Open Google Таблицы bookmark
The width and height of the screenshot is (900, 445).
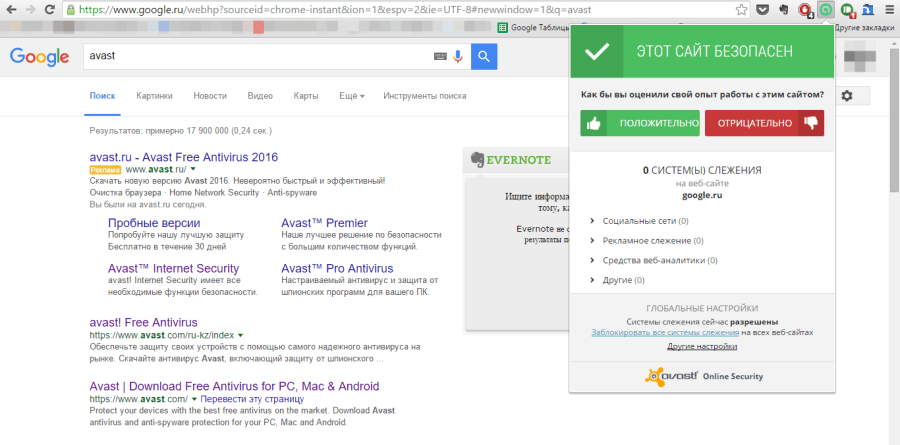pos(534,27)
